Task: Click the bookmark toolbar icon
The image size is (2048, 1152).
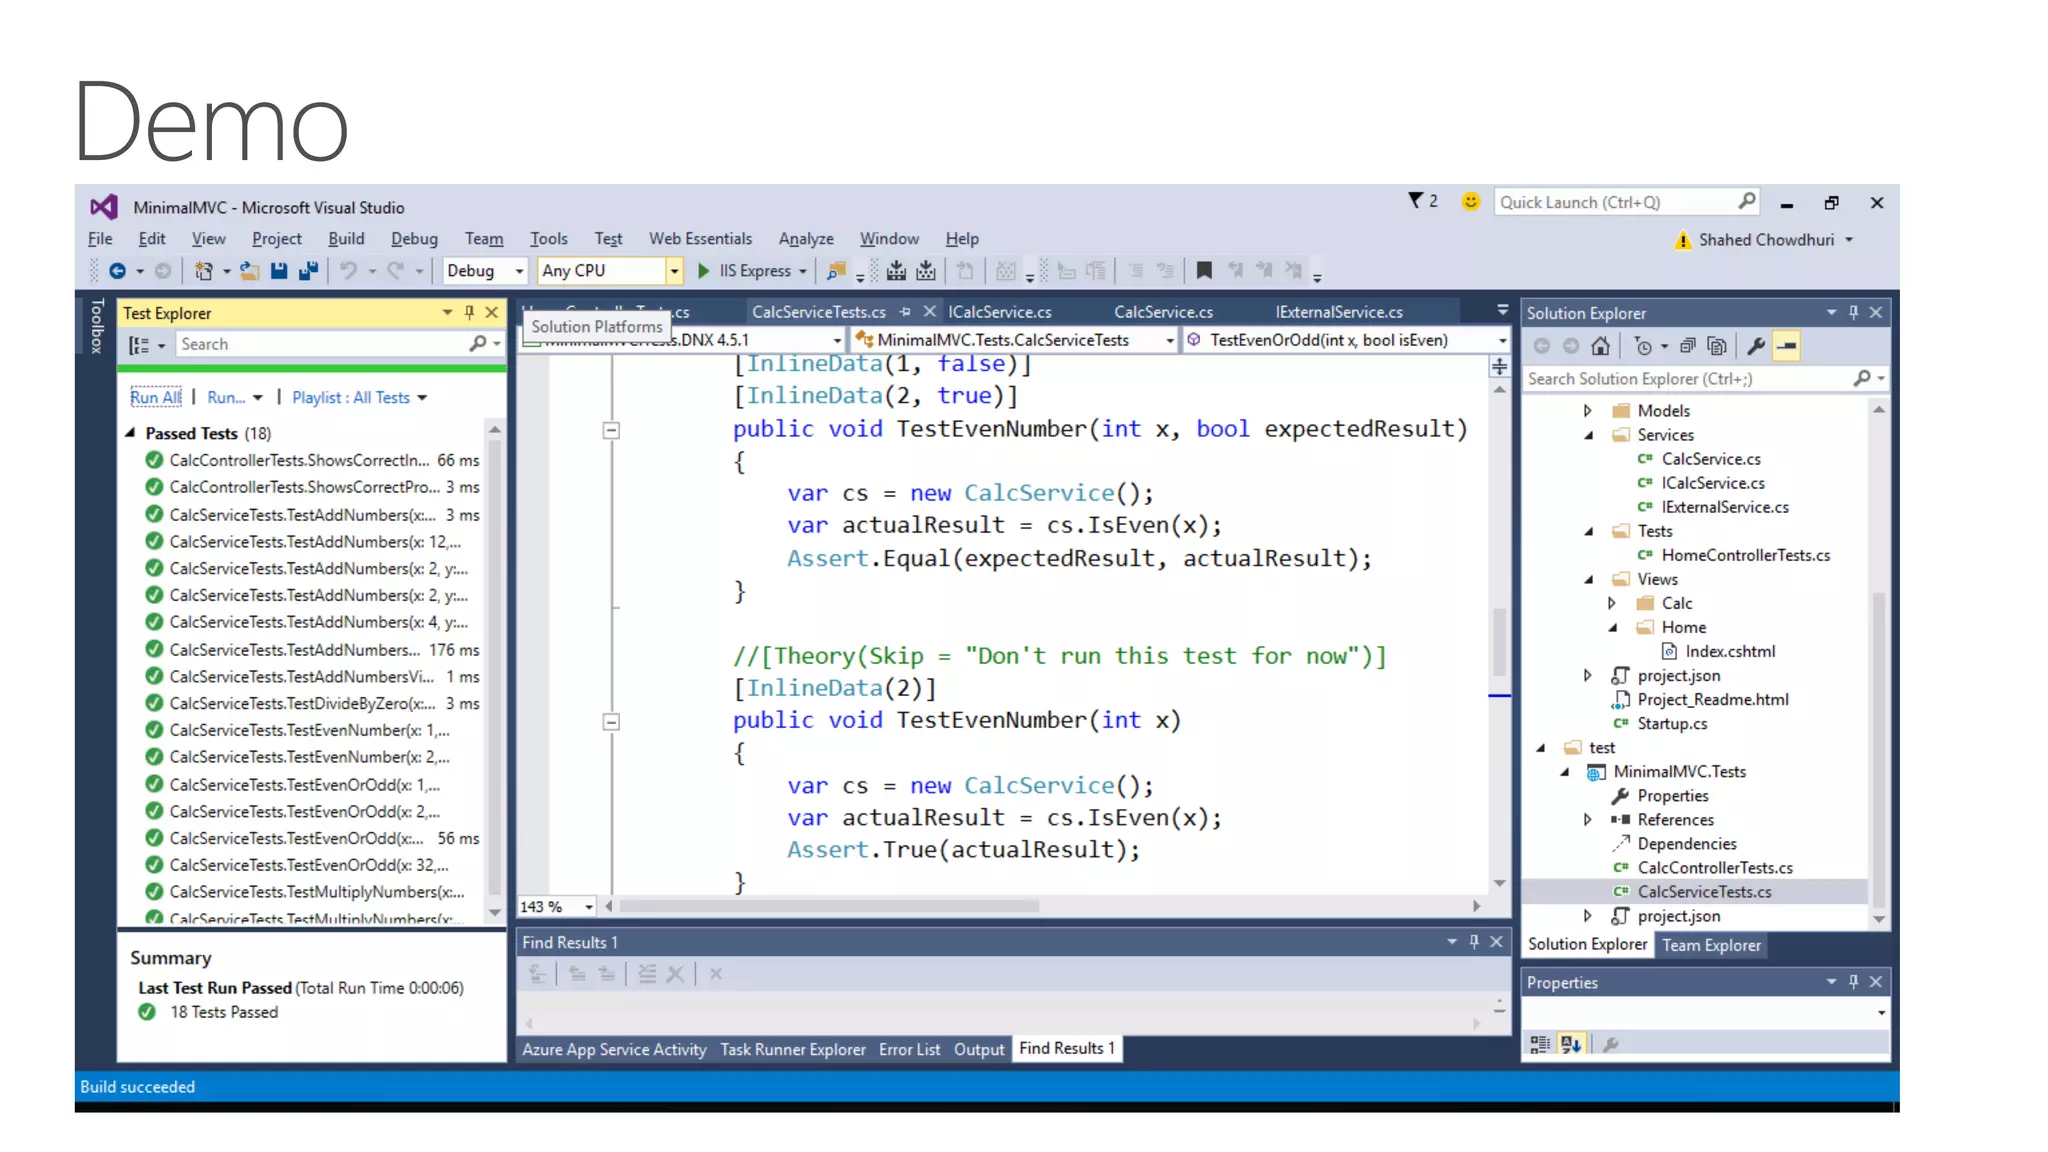Action: click(1204, 270)
